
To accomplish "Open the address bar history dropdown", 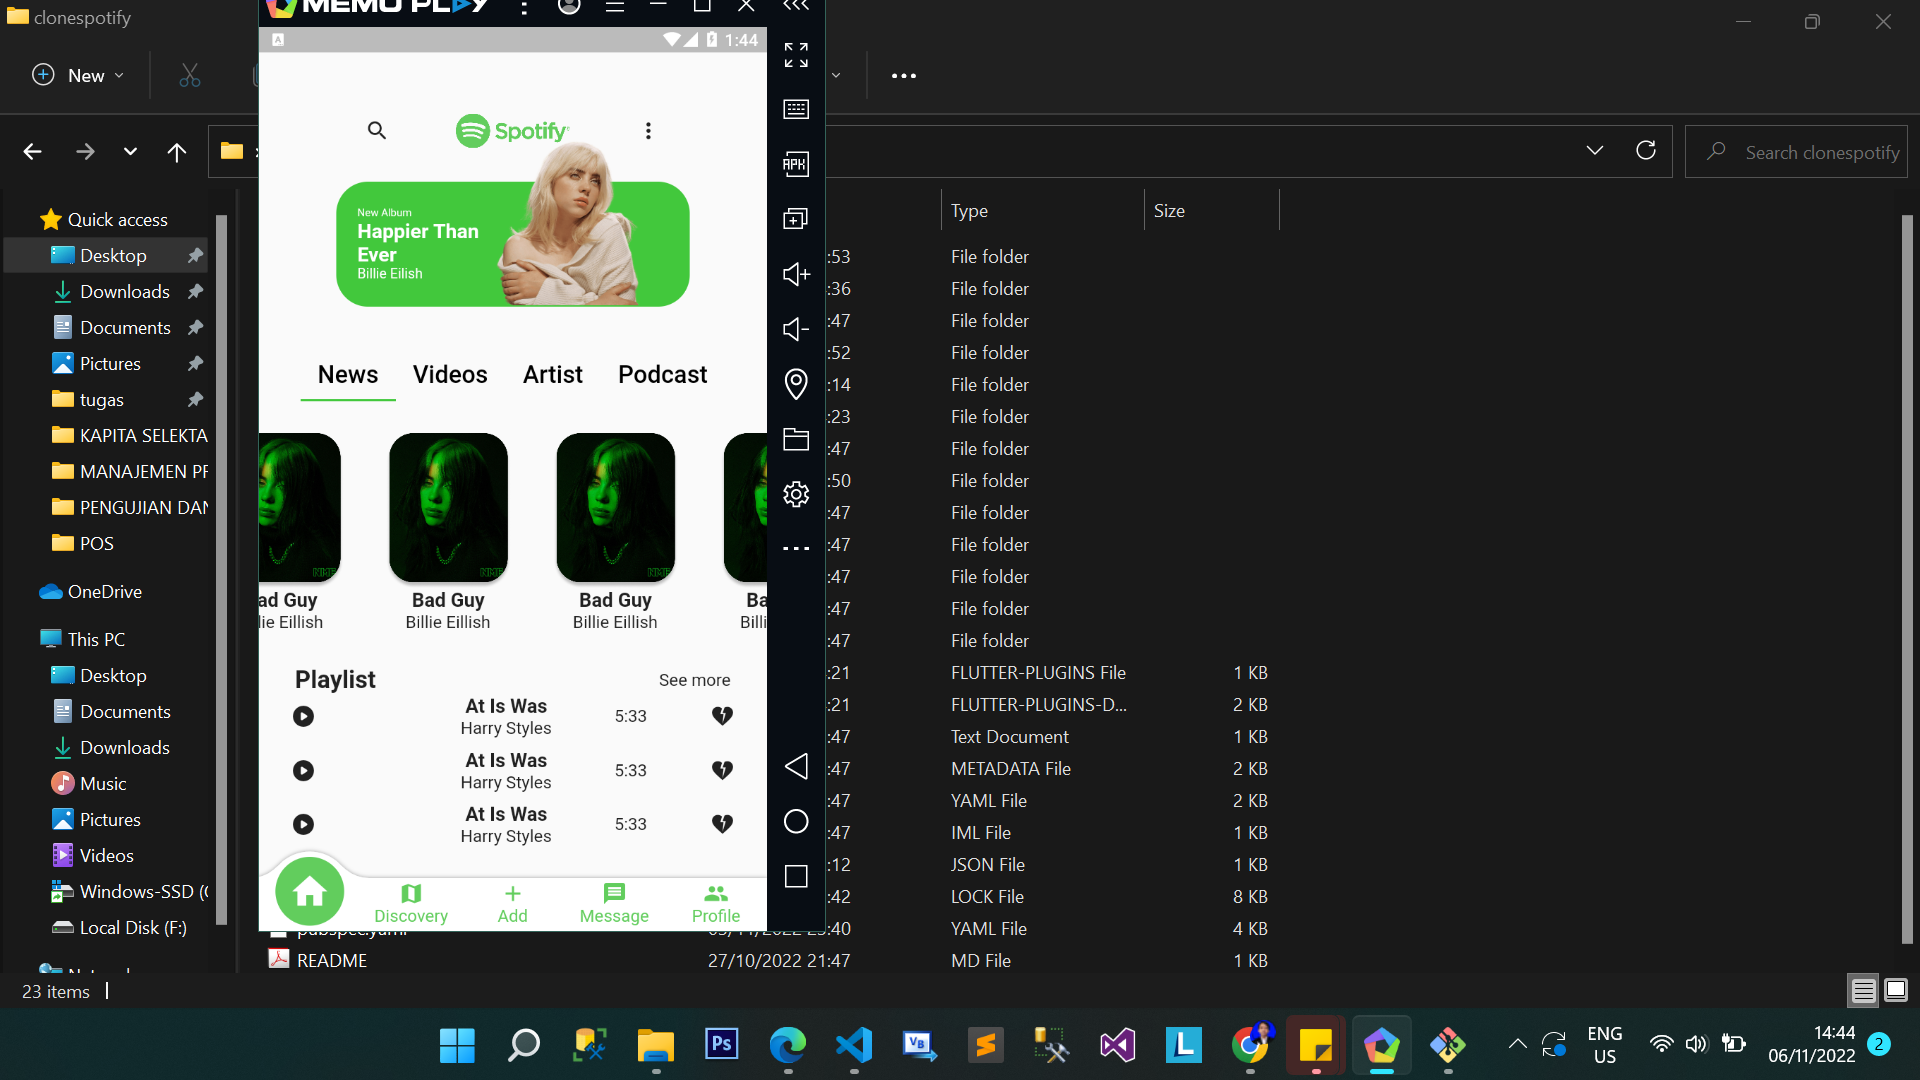I will (x=1594, y=151).
